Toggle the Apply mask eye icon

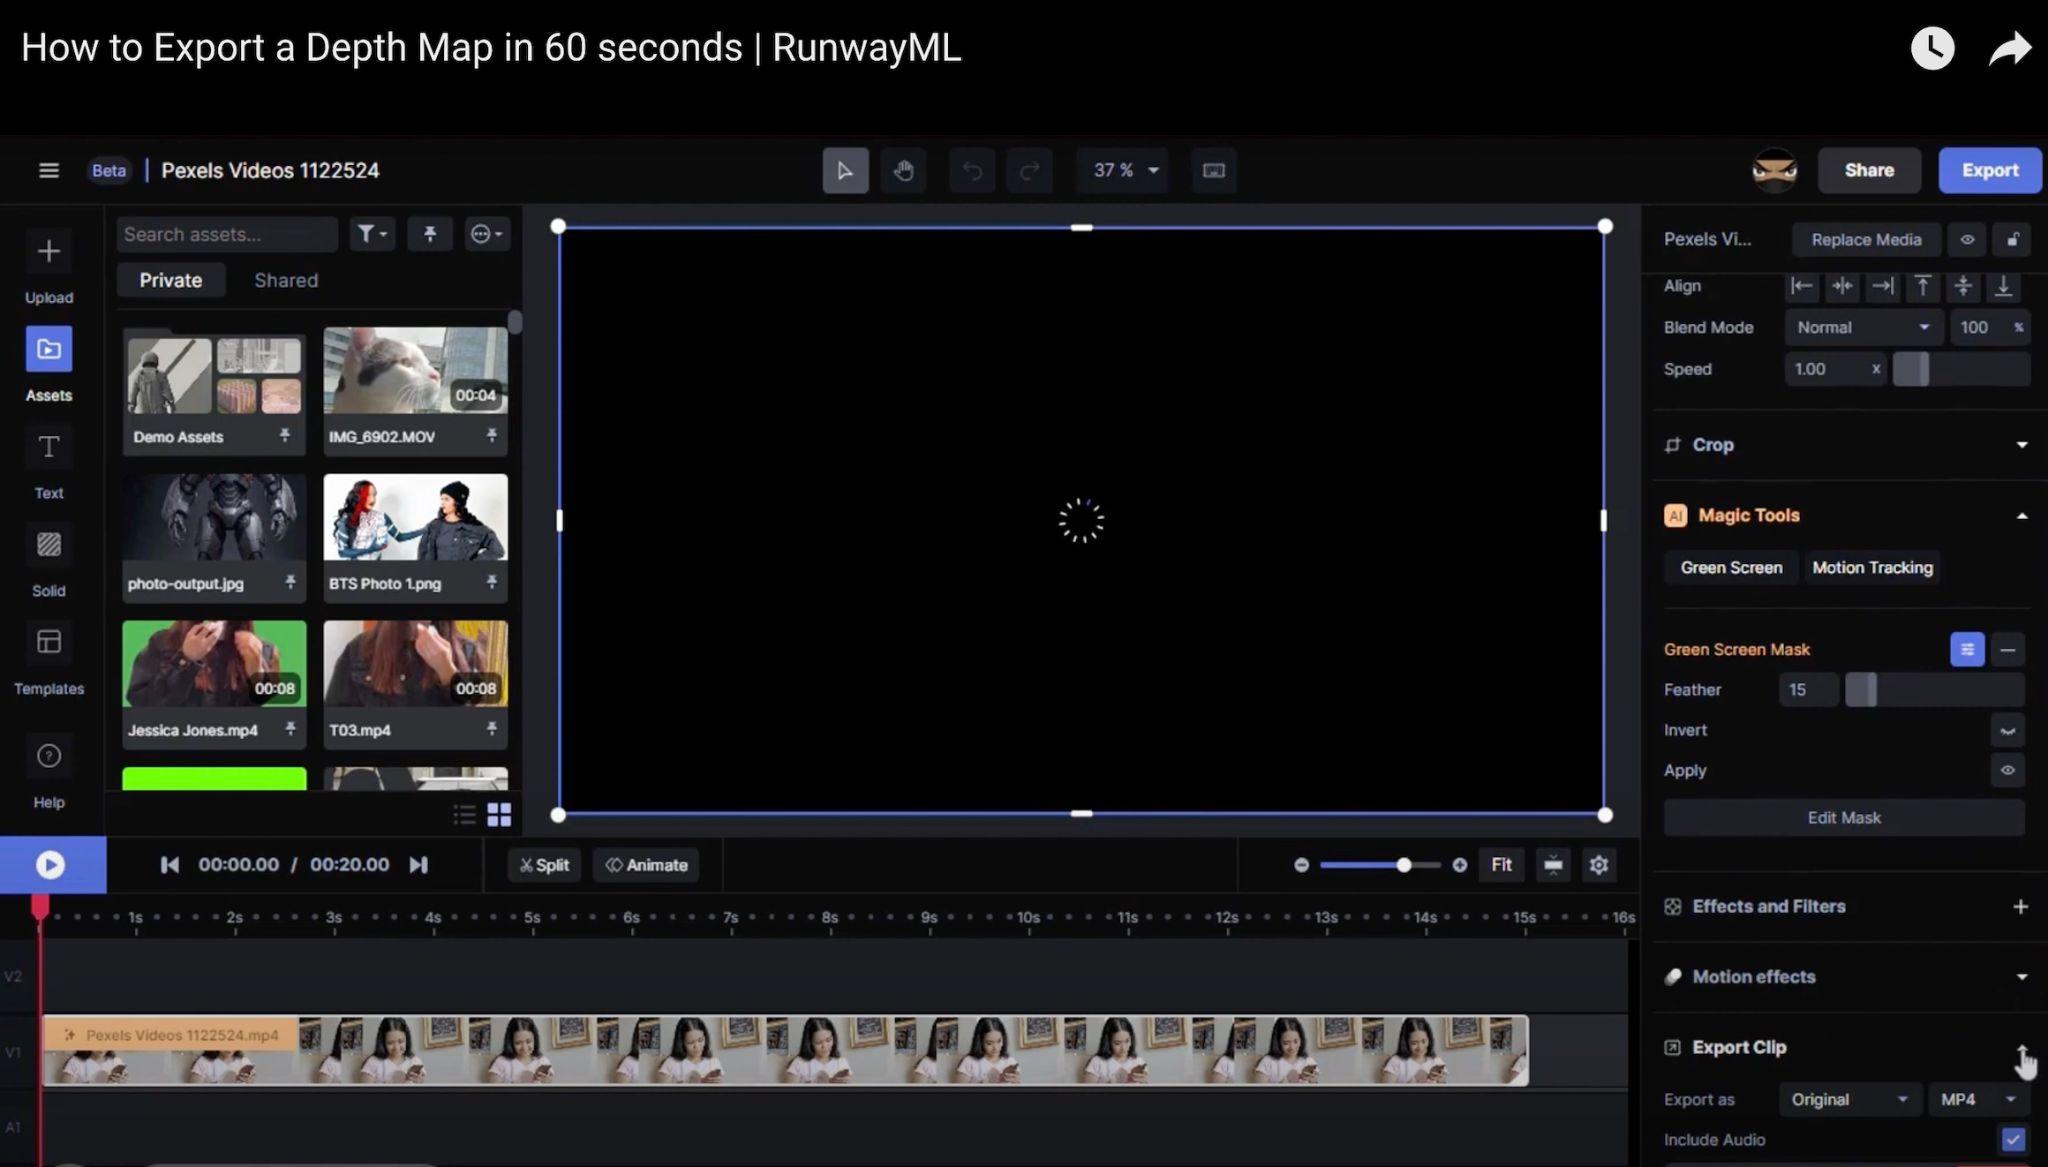(x=2007, y=770)
